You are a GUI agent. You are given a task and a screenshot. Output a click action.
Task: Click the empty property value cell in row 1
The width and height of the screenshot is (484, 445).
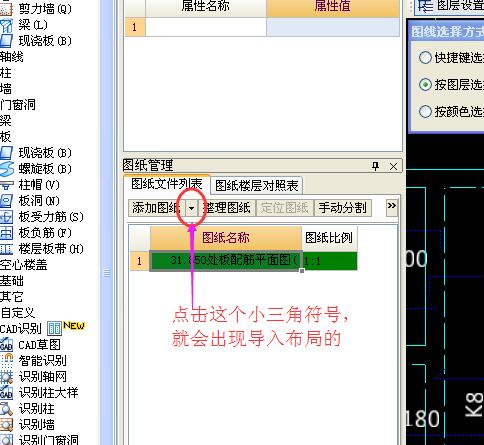pos(333,27)
